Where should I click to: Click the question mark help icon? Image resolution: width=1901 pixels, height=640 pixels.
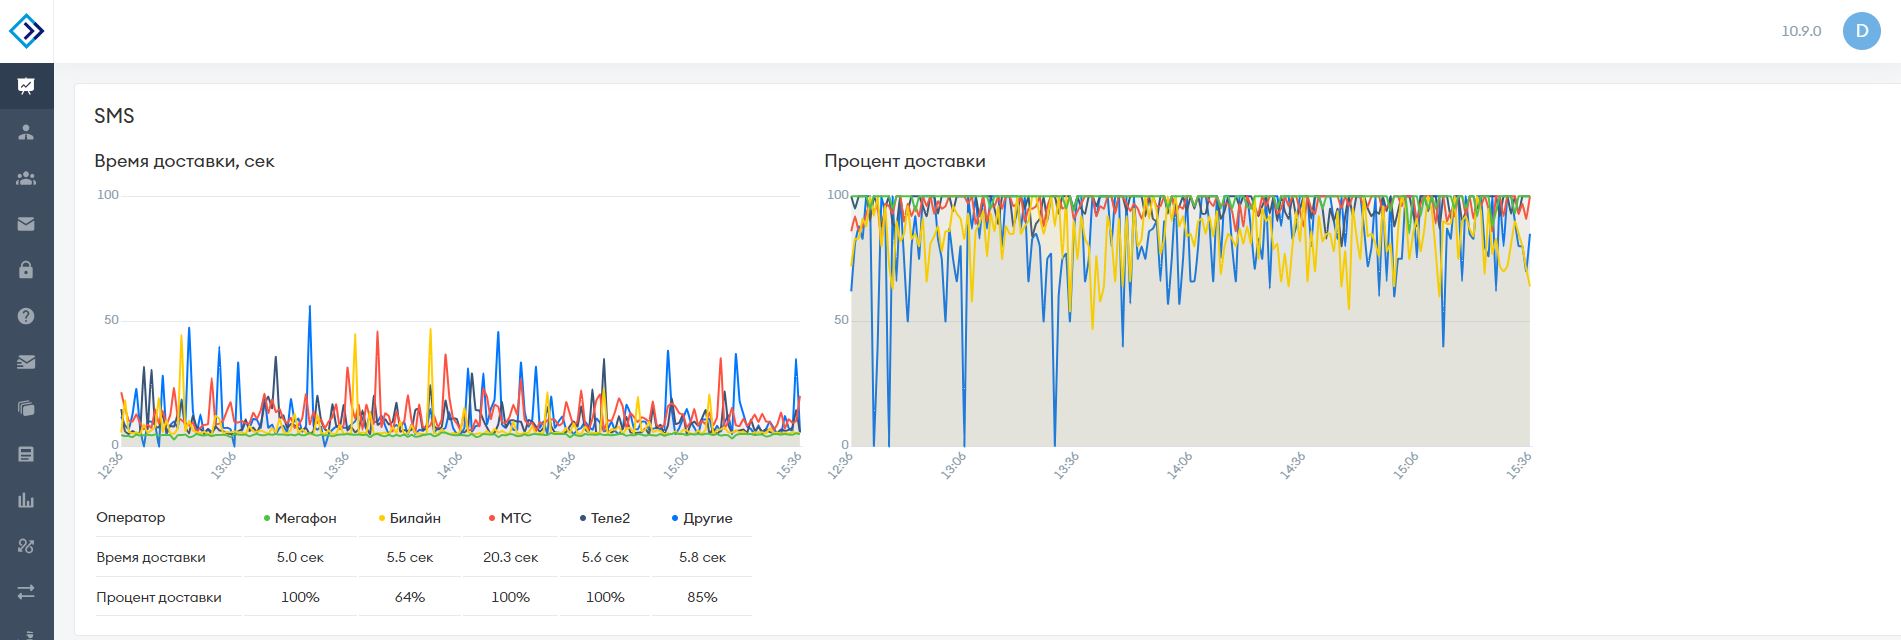coord(26,316)
